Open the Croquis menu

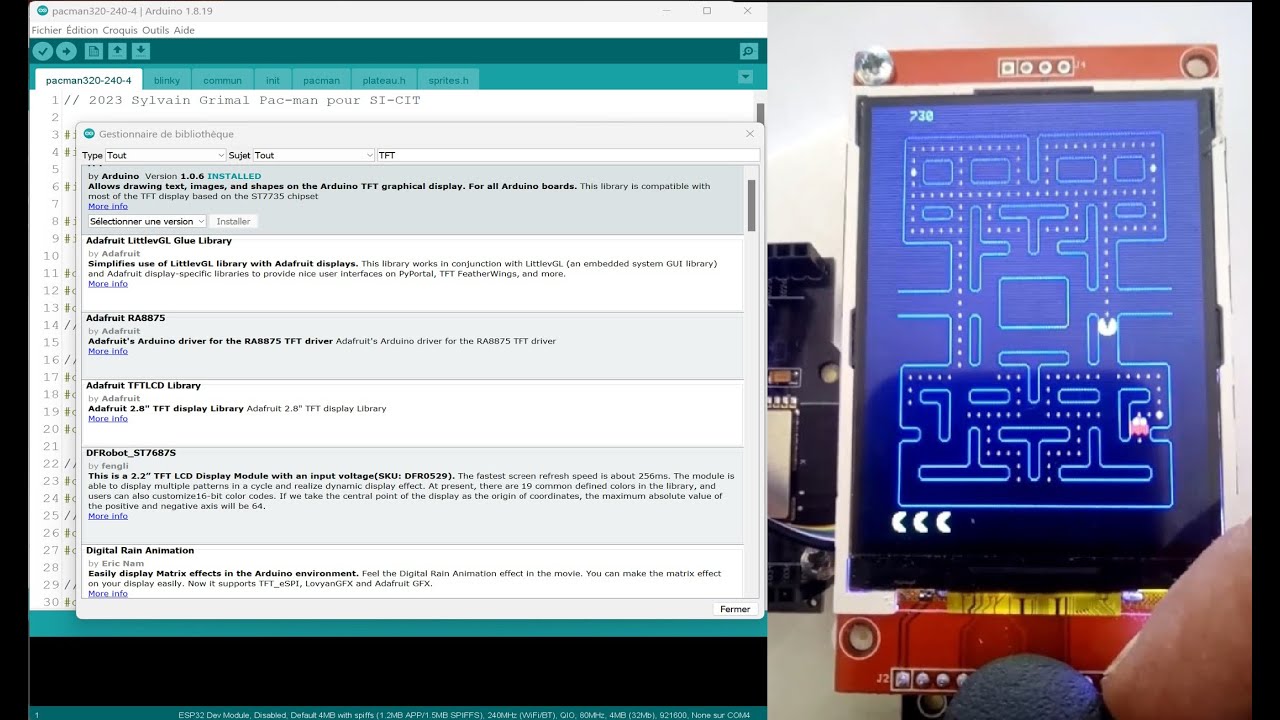(120, 30)
